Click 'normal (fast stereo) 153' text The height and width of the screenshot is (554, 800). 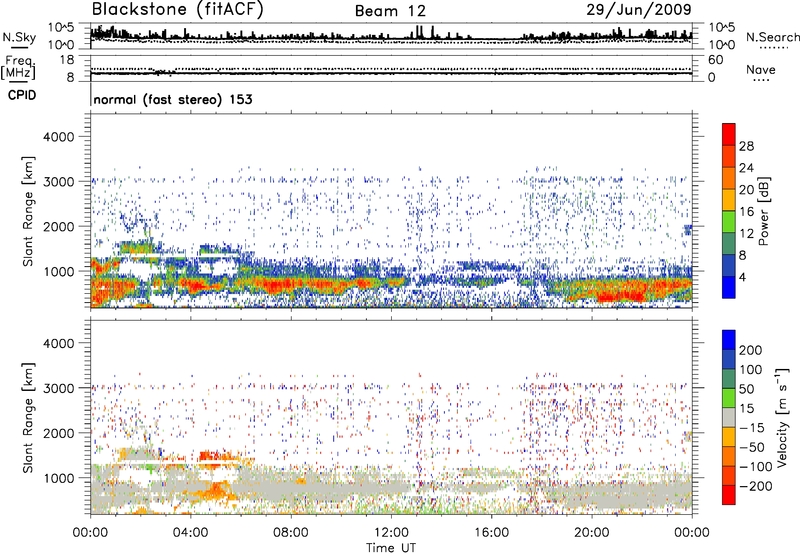tap(172, 99)
